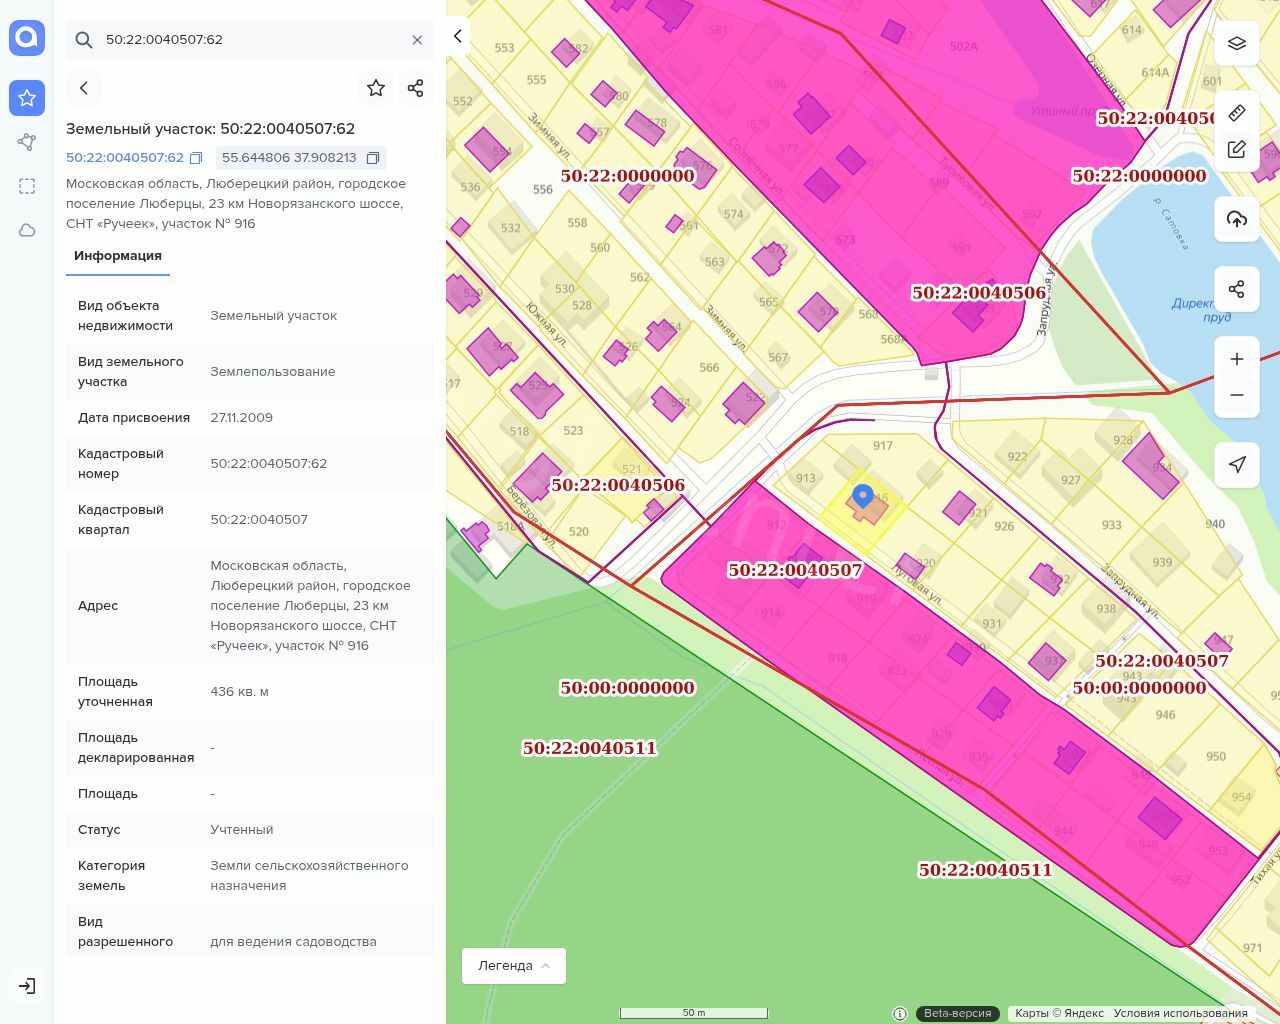Zoom in the map with plus
1280x1024 pixels.
[1237, 359]
